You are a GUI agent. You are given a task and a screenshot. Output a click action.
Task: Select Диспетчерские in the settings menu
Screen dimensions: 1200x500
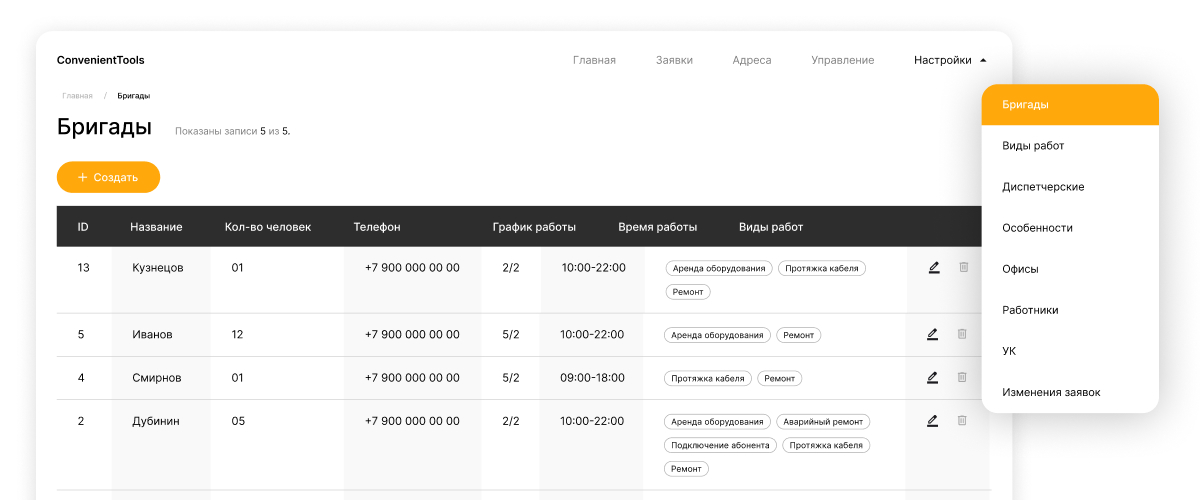(1070, 187)
